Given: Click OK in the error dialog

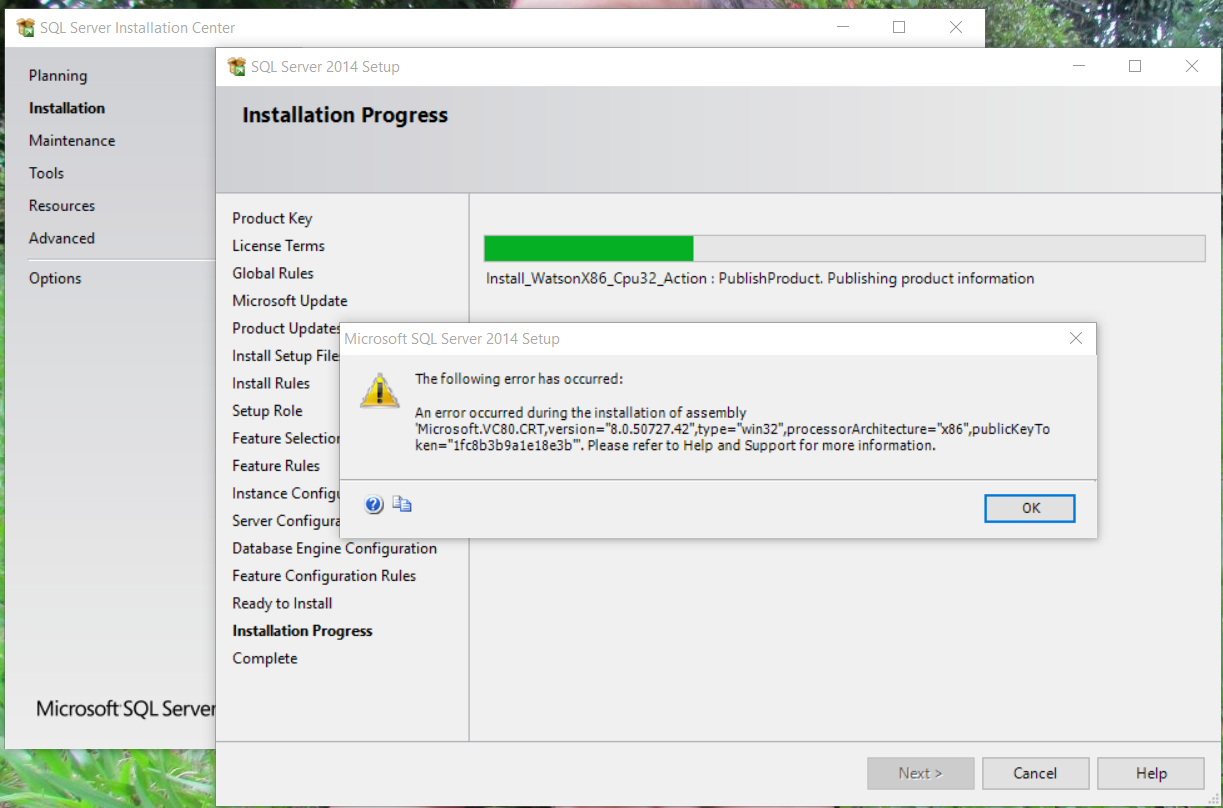Looking at the screenshot, I should [1030, 508].
